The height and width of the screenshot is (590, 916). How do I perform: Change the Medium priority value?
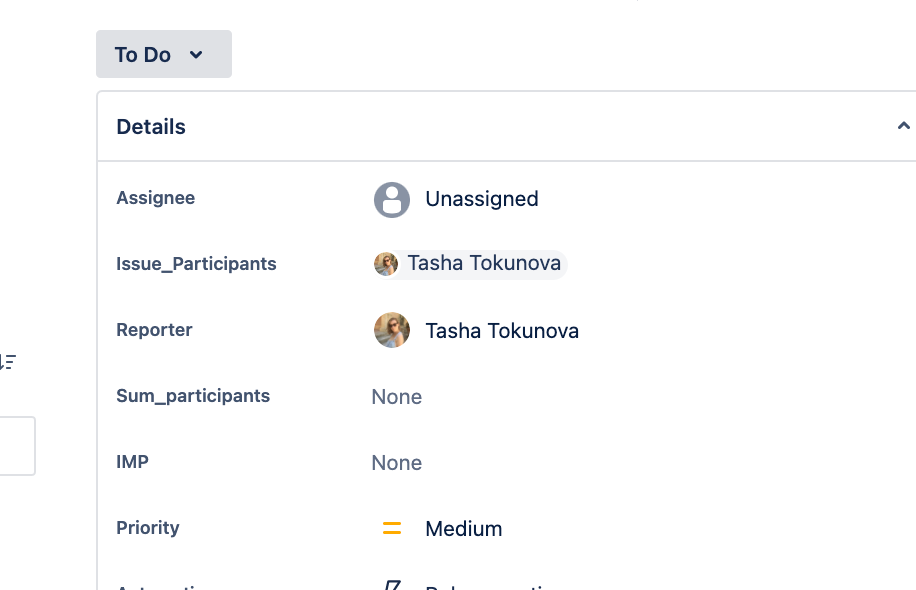(x=463, y=529)
